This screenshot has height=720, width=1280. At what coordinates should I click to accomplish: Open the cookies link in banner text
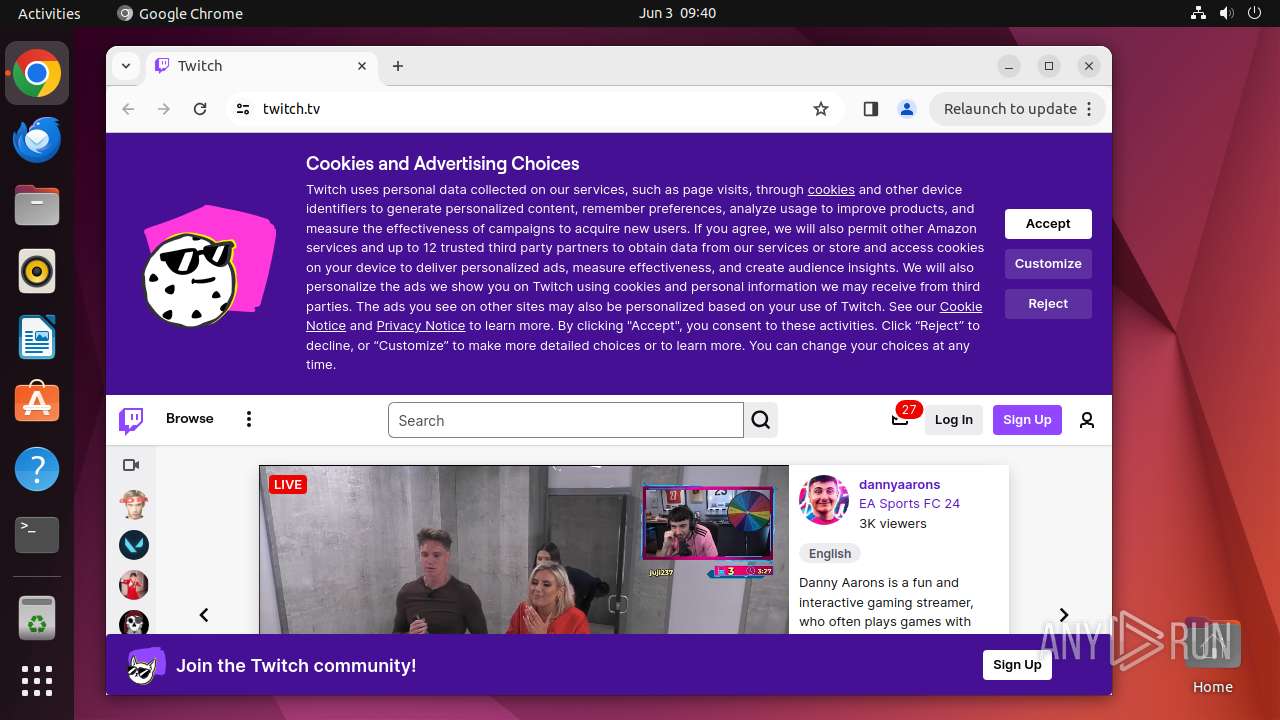tap(831, 189)
